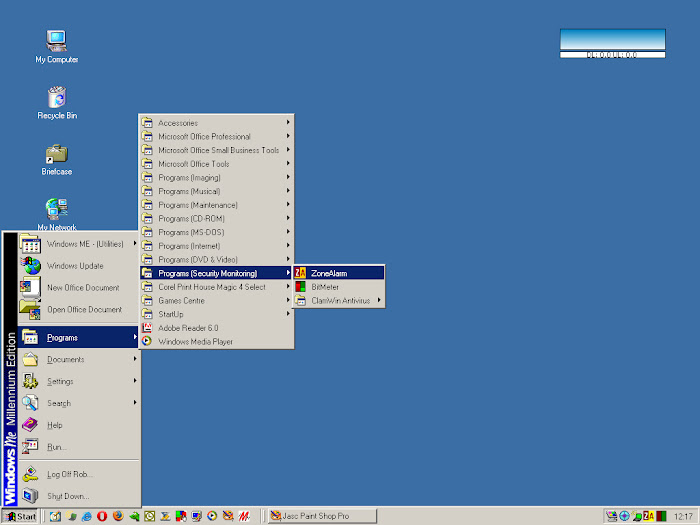Open Programs (MS-DOS) folder
The height and width of the screenshot is (525, 700).
coord(217,232)
